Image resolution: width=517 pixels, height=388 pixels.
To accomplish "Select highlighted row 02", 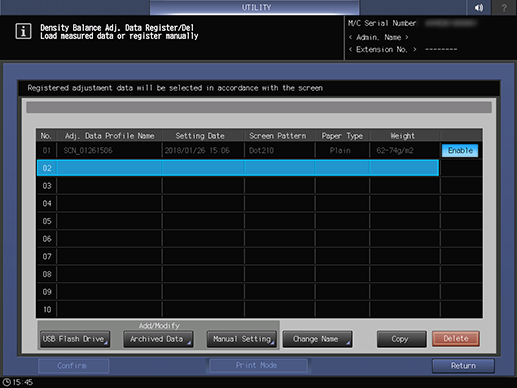I will (x=238, y=168).
